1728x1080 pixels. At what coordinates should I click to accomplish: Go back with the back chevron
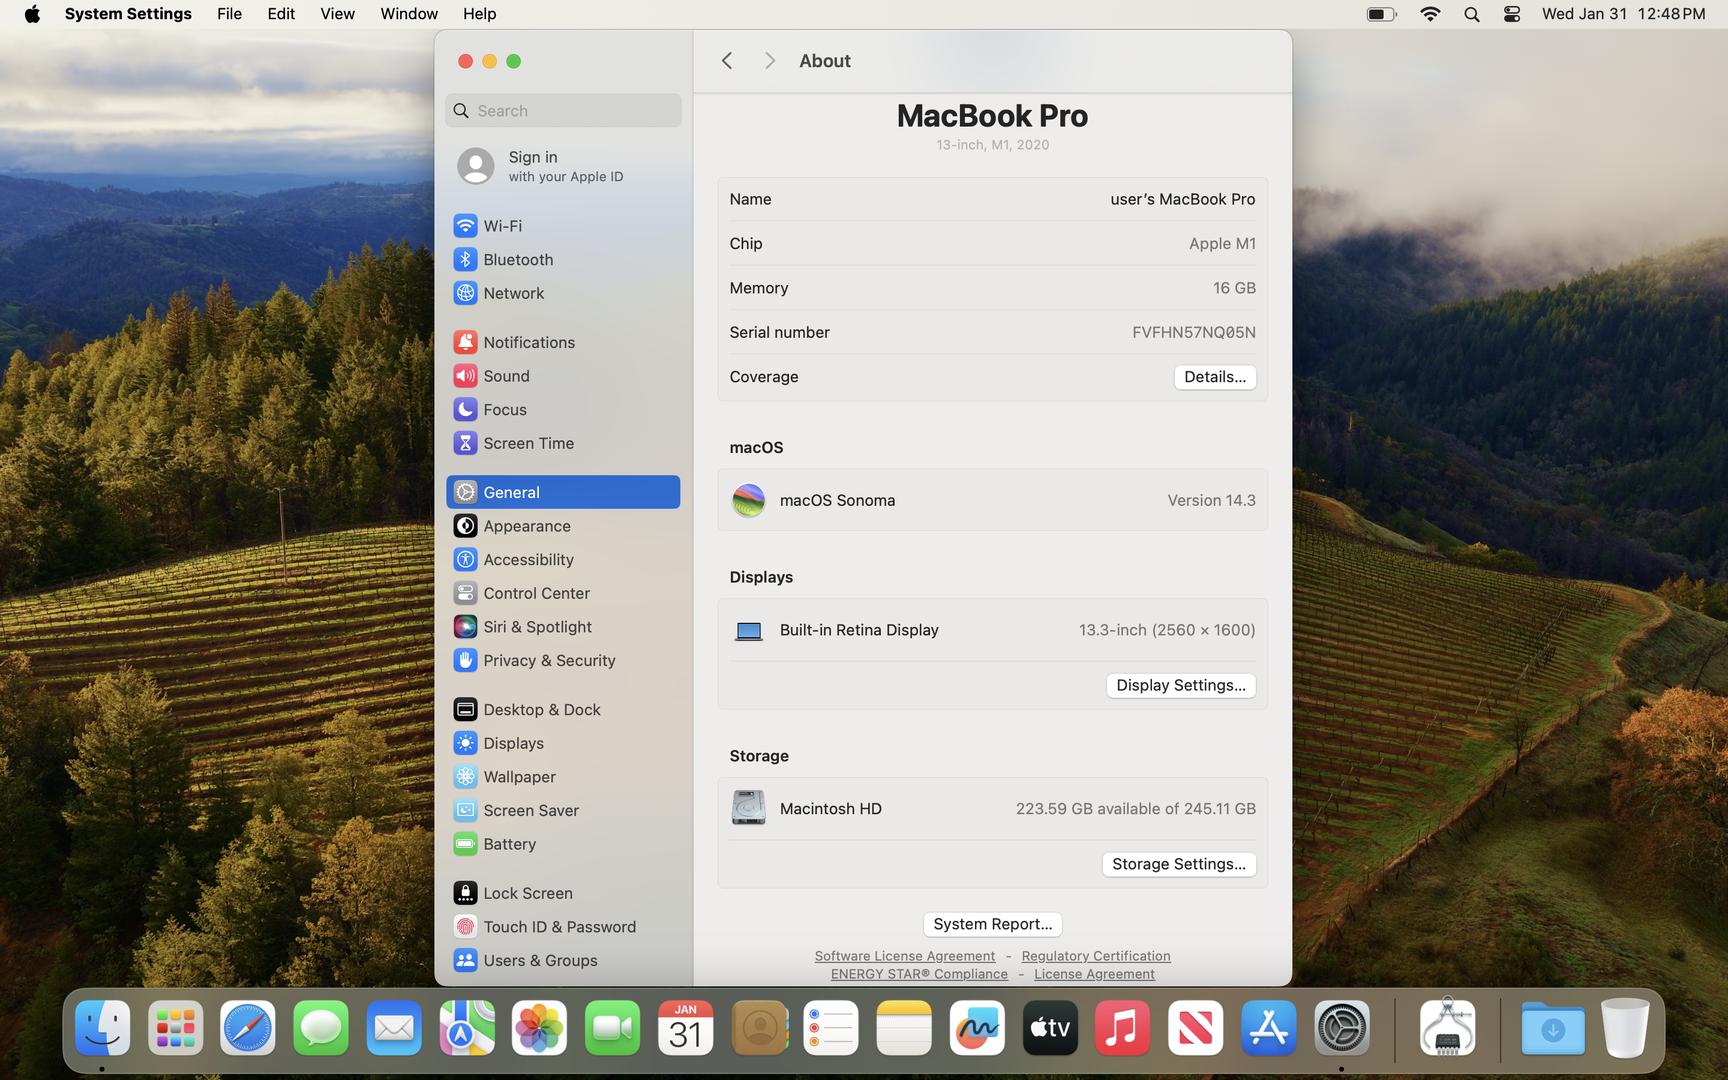[727, 61]
